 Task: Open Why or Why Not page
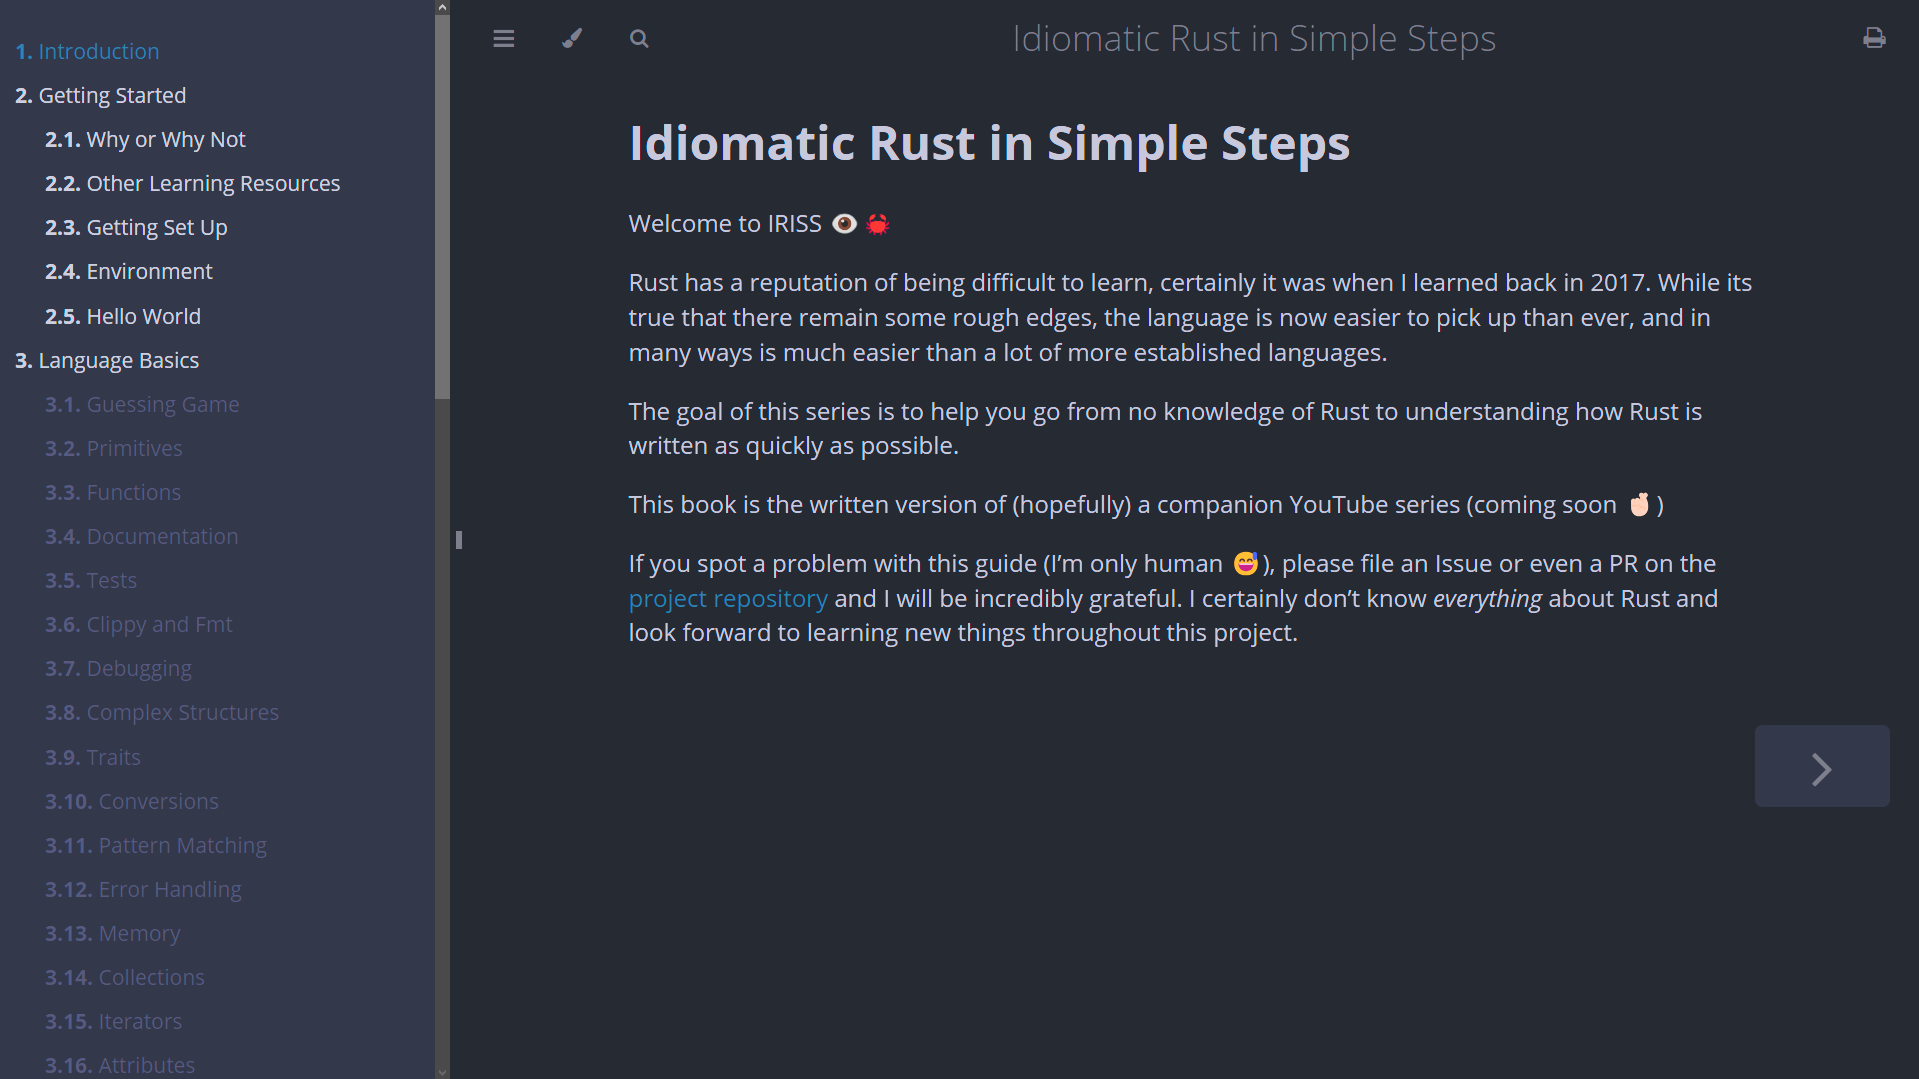(145, 139)
